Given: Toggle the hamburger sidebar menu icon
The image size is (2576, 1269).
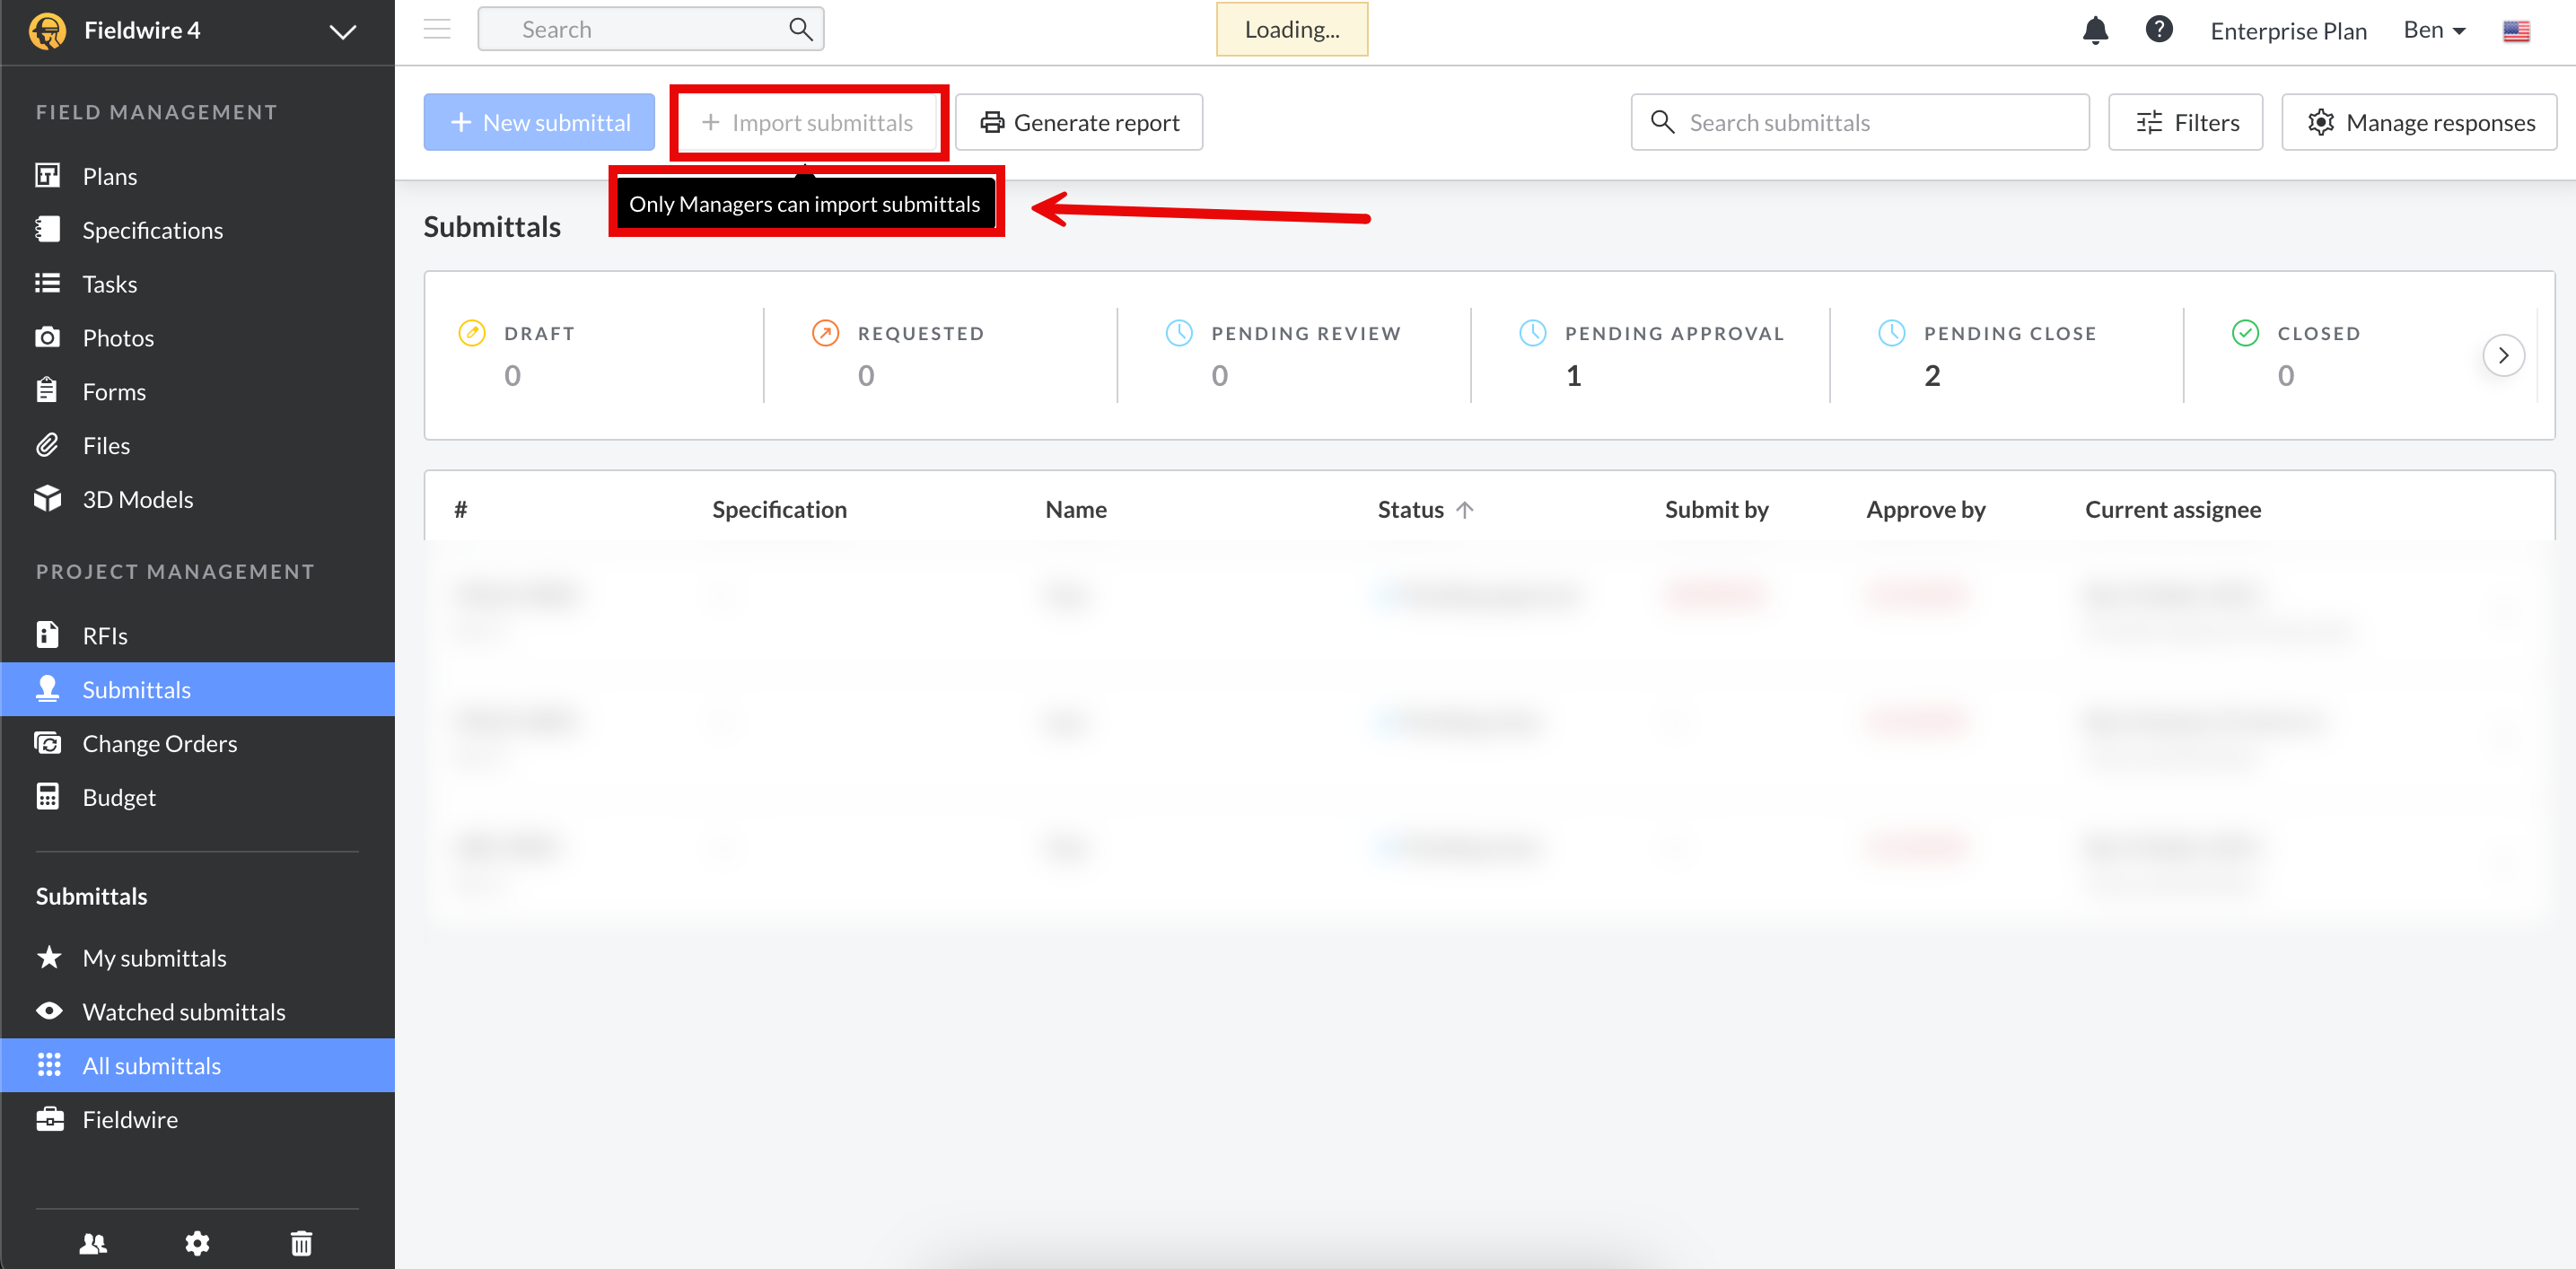Looking at the screenshot, I should click(437, 29).
